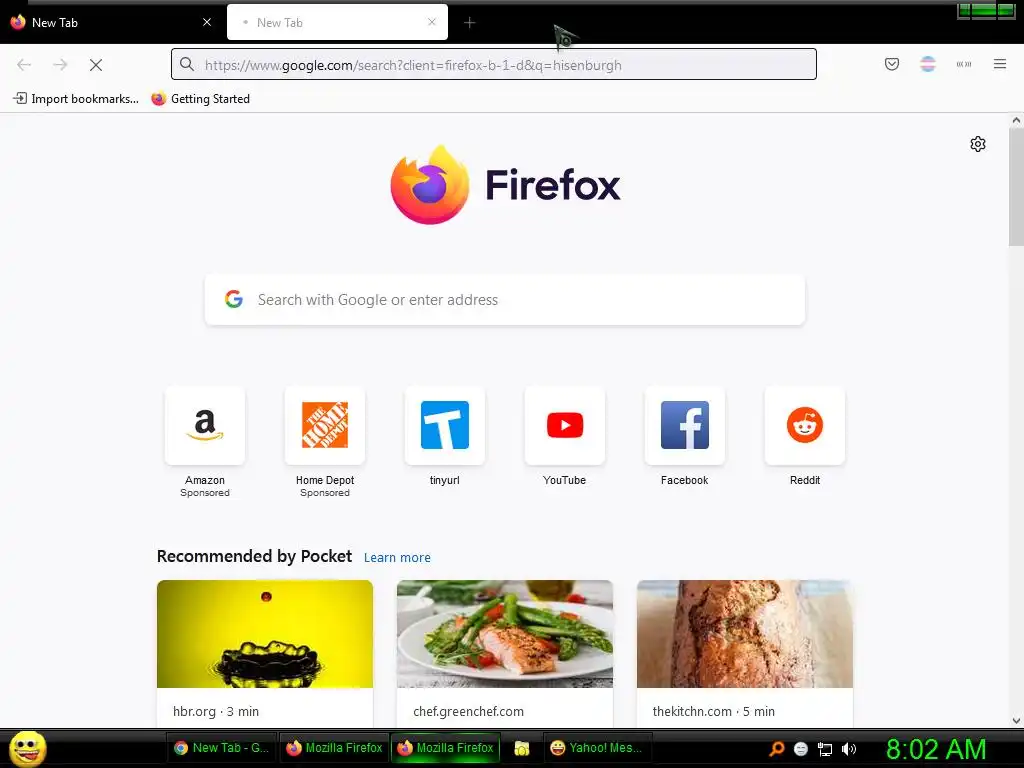Click the Google logo in the search box
This screenshot has width=1024, height=768.
234,299
